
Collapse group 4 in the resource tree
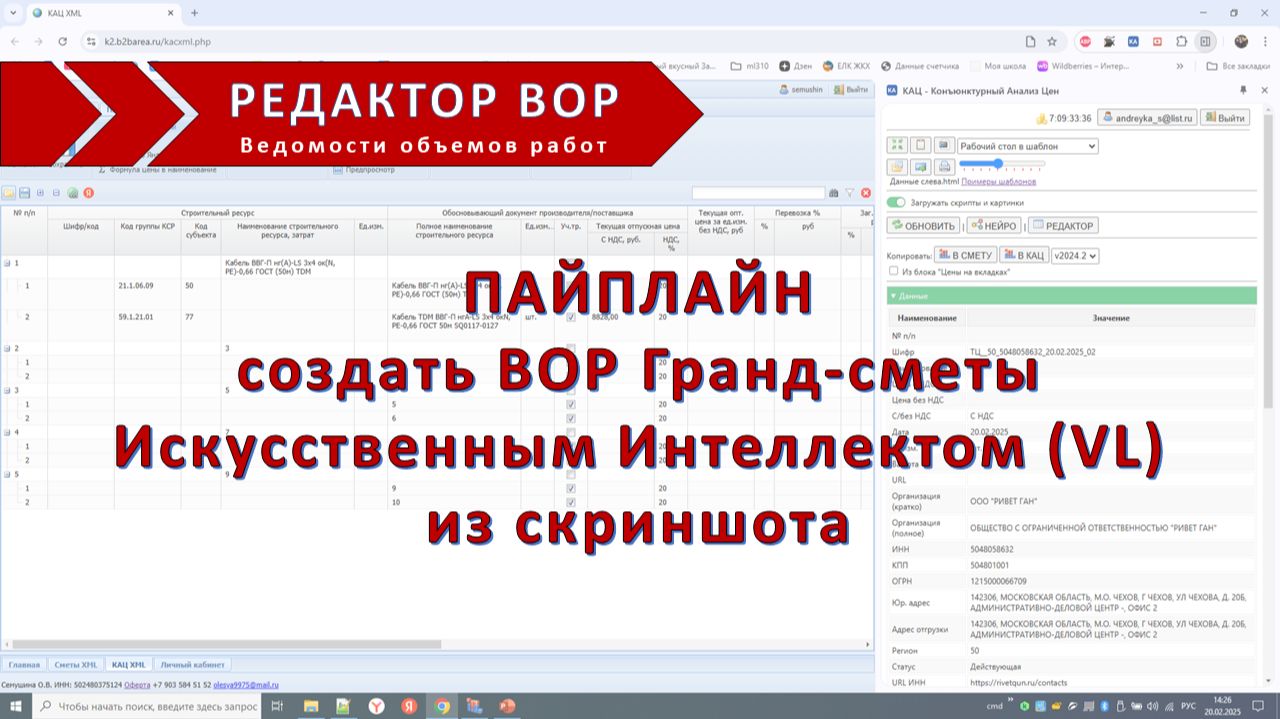pyautogui.click(x=7, y=432)
